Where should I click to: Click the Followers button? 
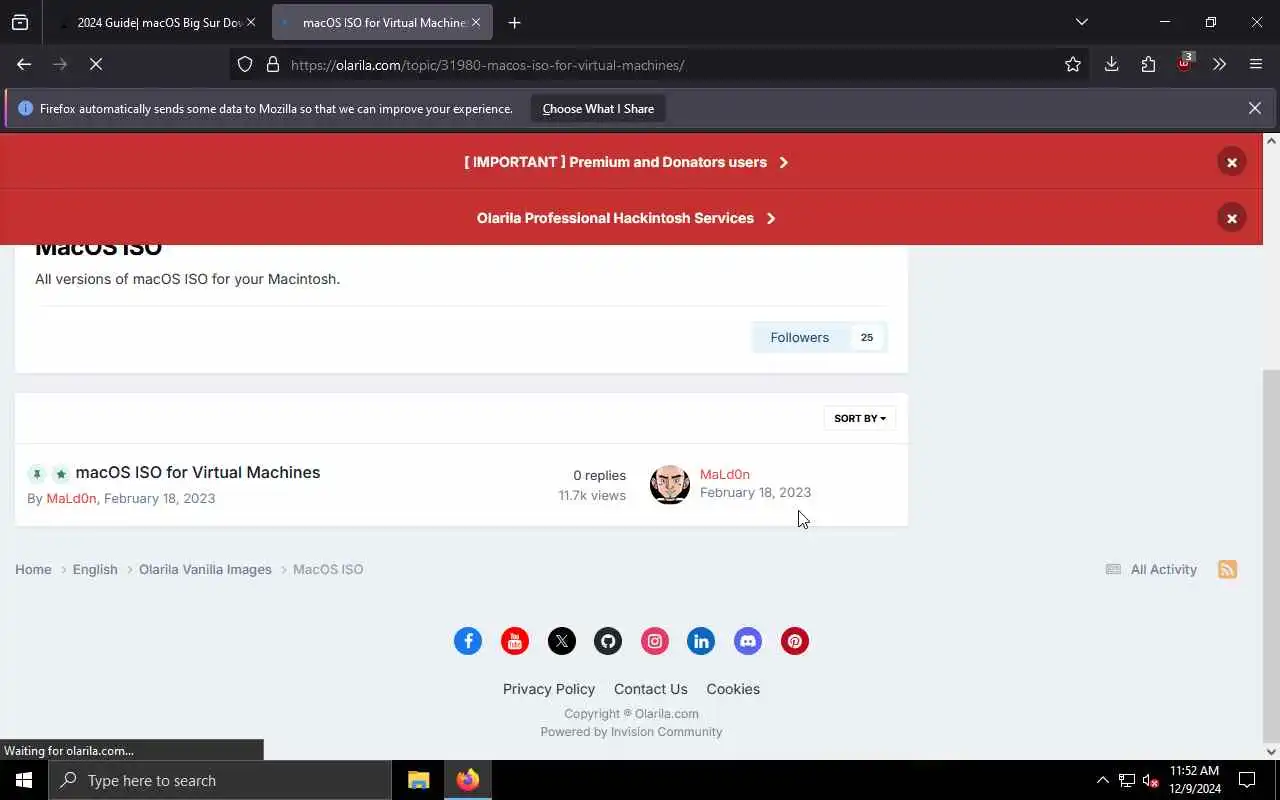[799, 337]
